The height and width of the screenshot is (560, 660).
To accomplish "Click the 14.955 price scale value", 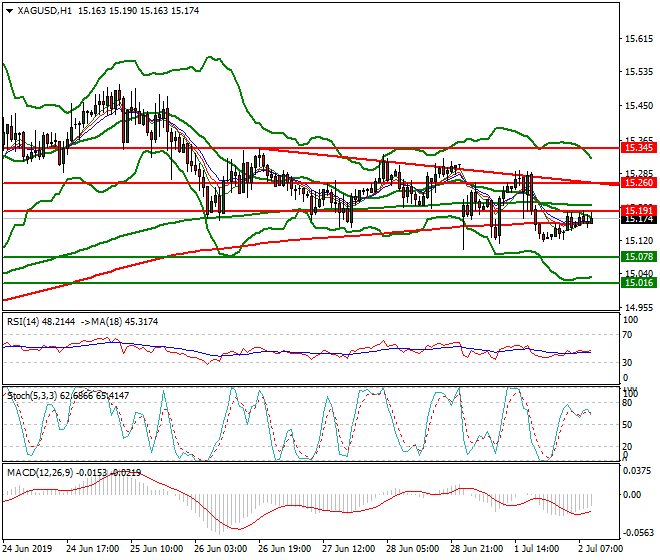I will (x=639, y=308).
